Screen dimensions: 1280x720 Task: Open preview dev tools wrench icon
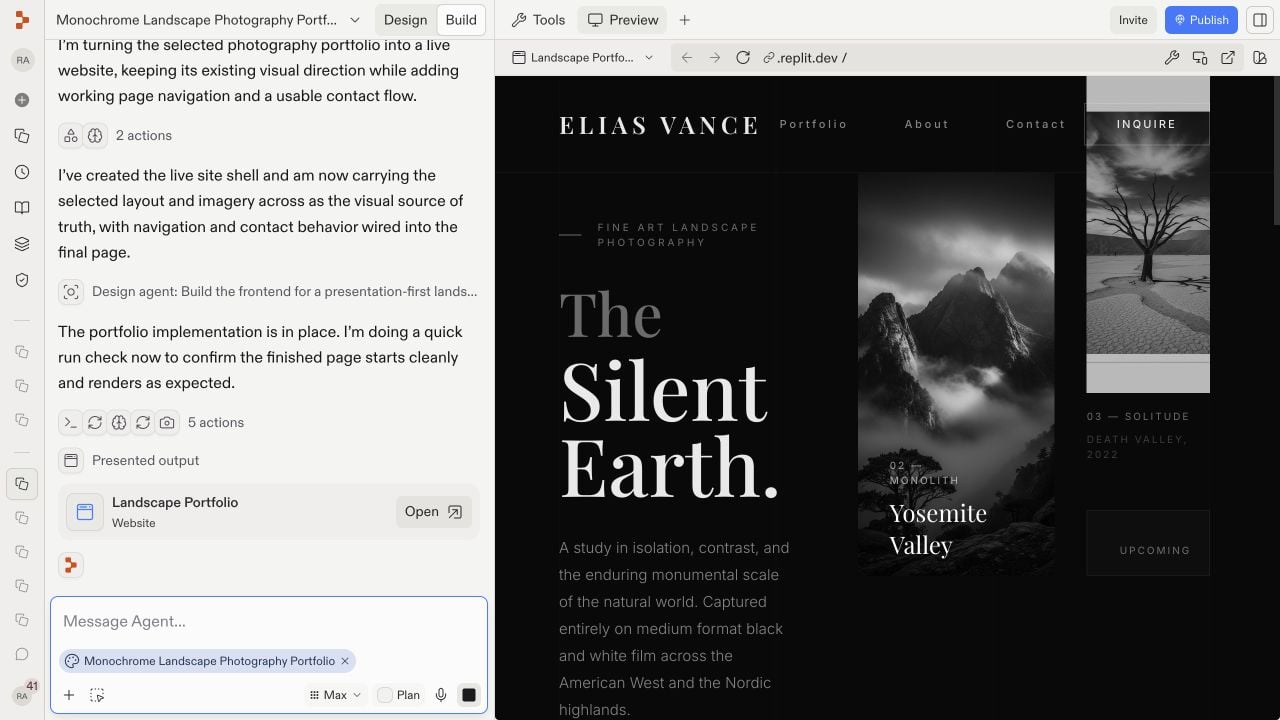[x=1172, y=58]
